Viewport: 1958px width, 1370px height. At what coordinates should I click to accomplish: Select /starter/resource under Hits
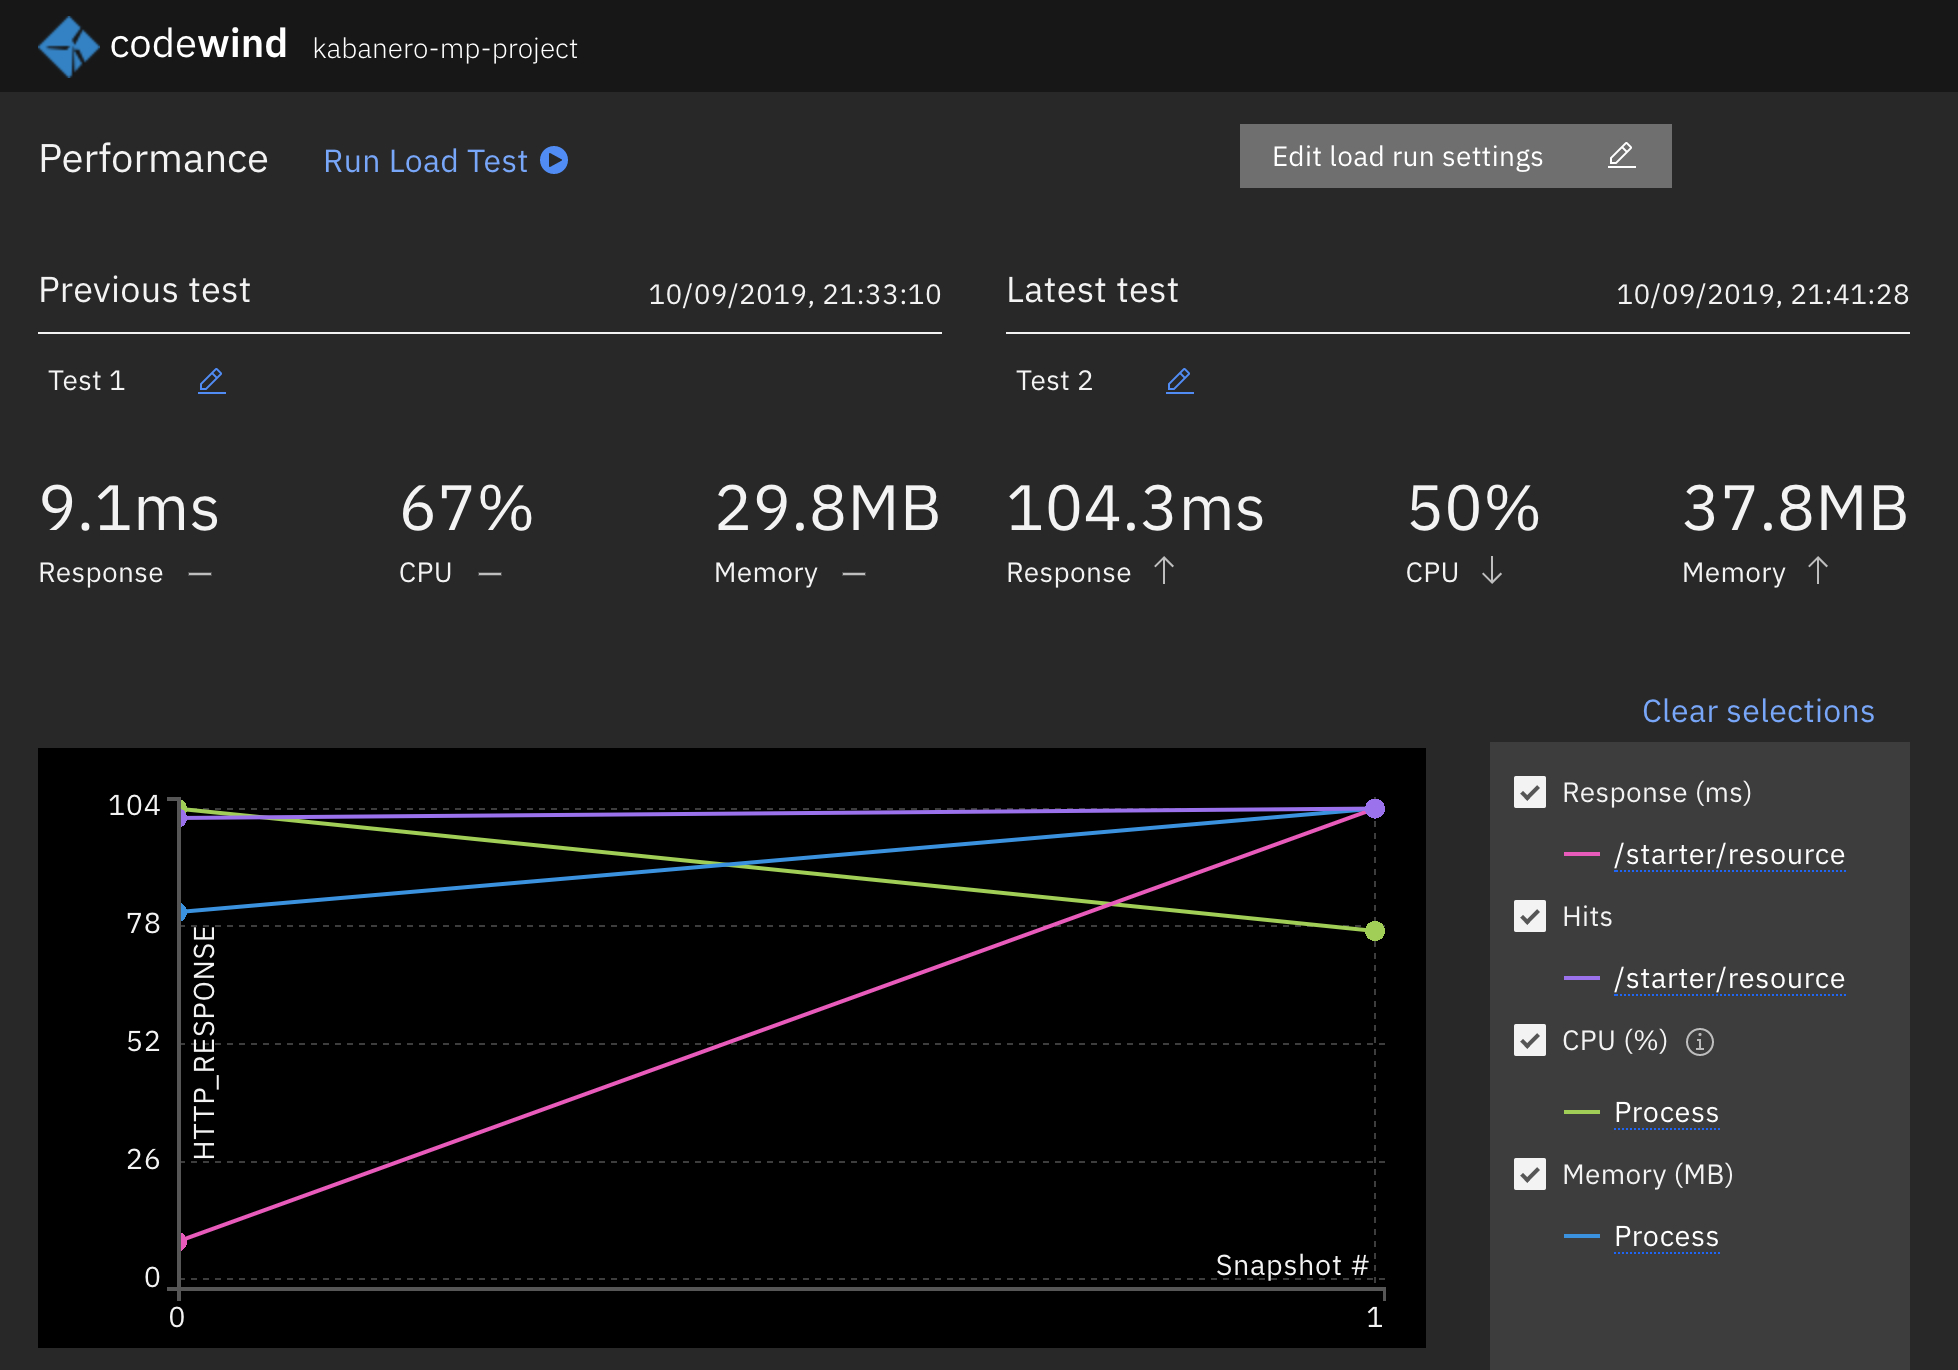1728,978
